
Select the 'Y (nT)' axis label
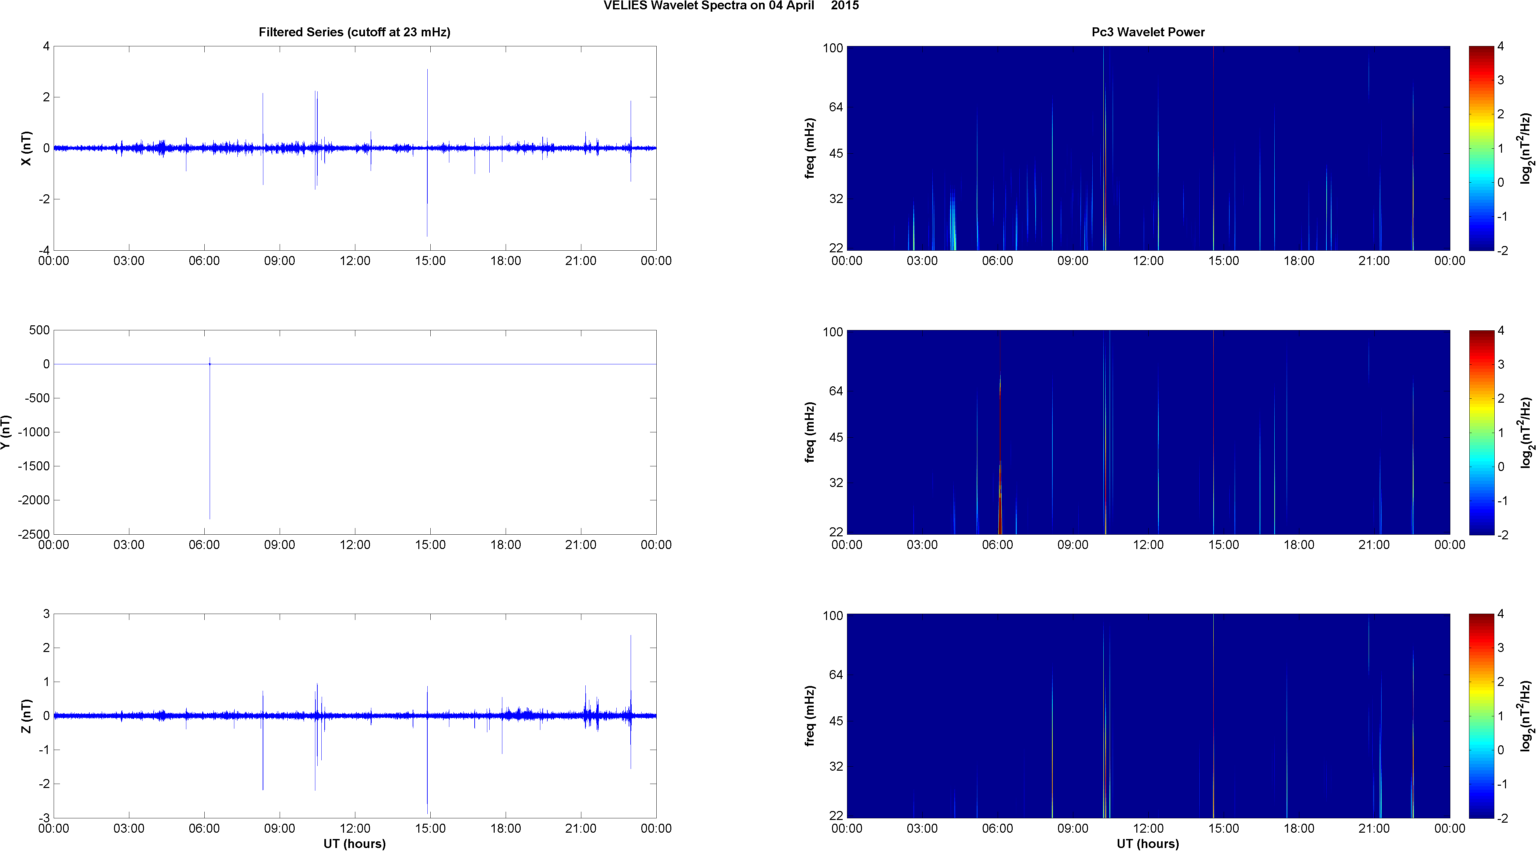(5, 432)
